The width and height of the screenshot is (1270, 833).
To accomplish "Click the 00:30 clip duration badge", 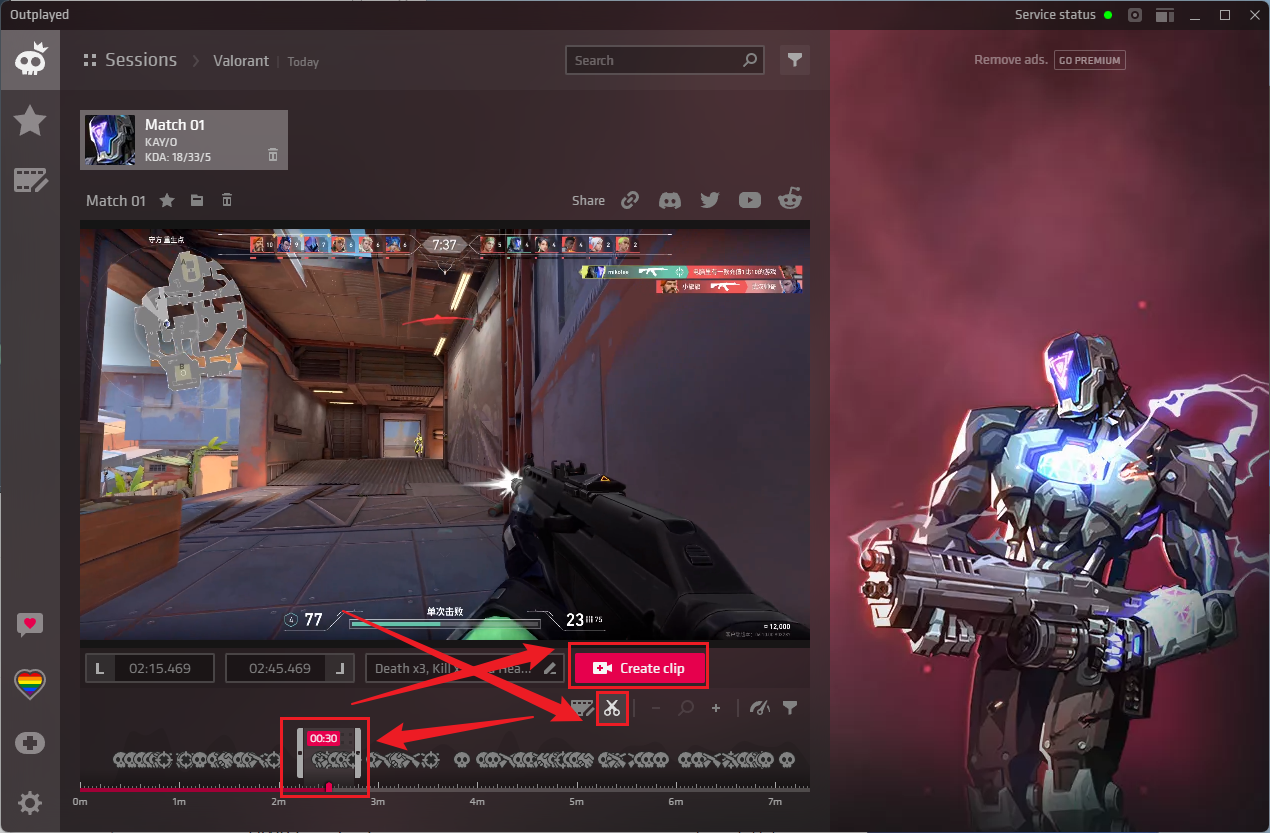I will [x=323, y=738].
